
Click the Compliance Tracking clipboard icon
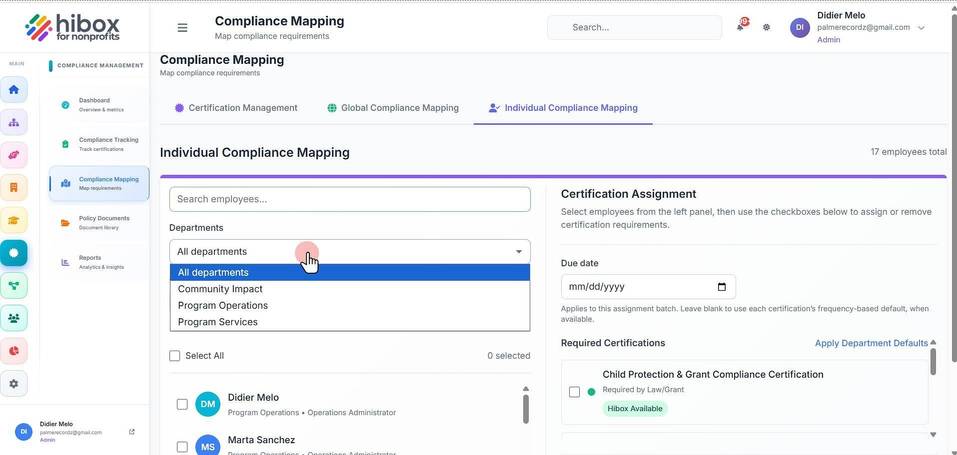[65, 144]
